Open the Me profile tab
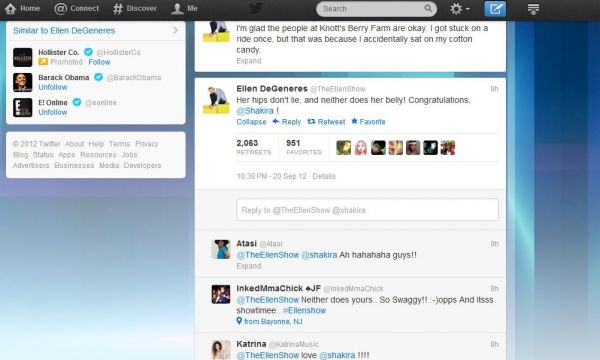 pos(184,8)
